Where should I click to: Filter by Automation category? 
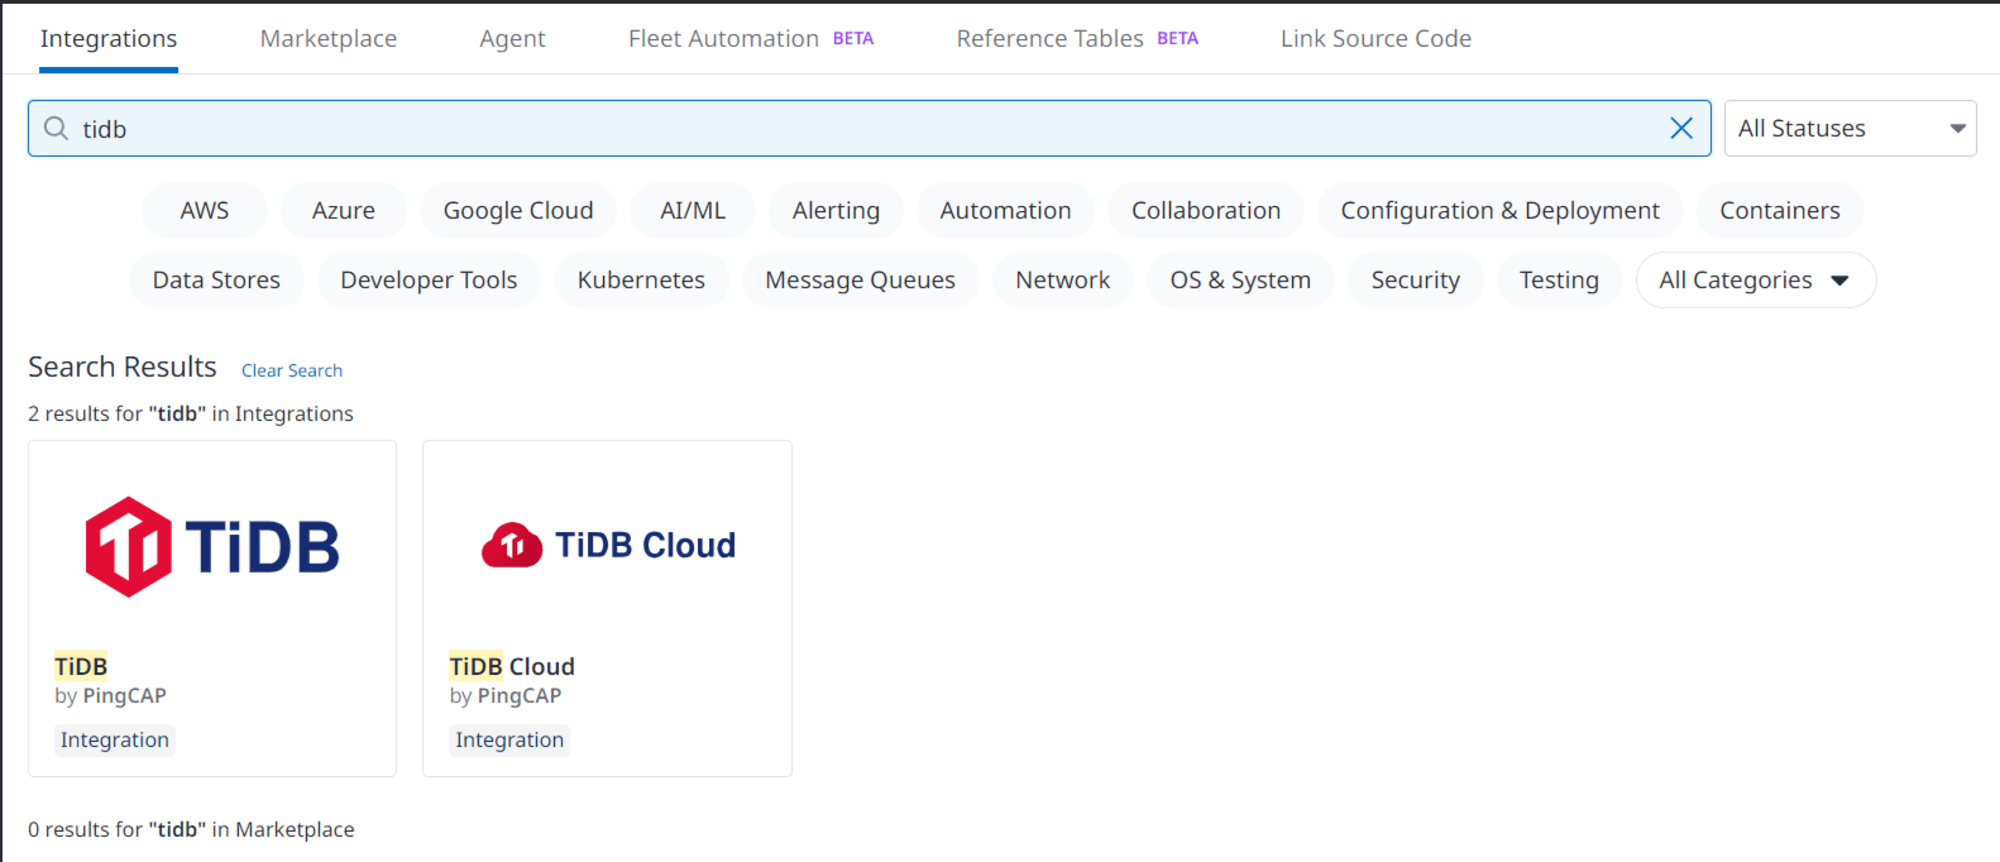tap(1005, 210)
